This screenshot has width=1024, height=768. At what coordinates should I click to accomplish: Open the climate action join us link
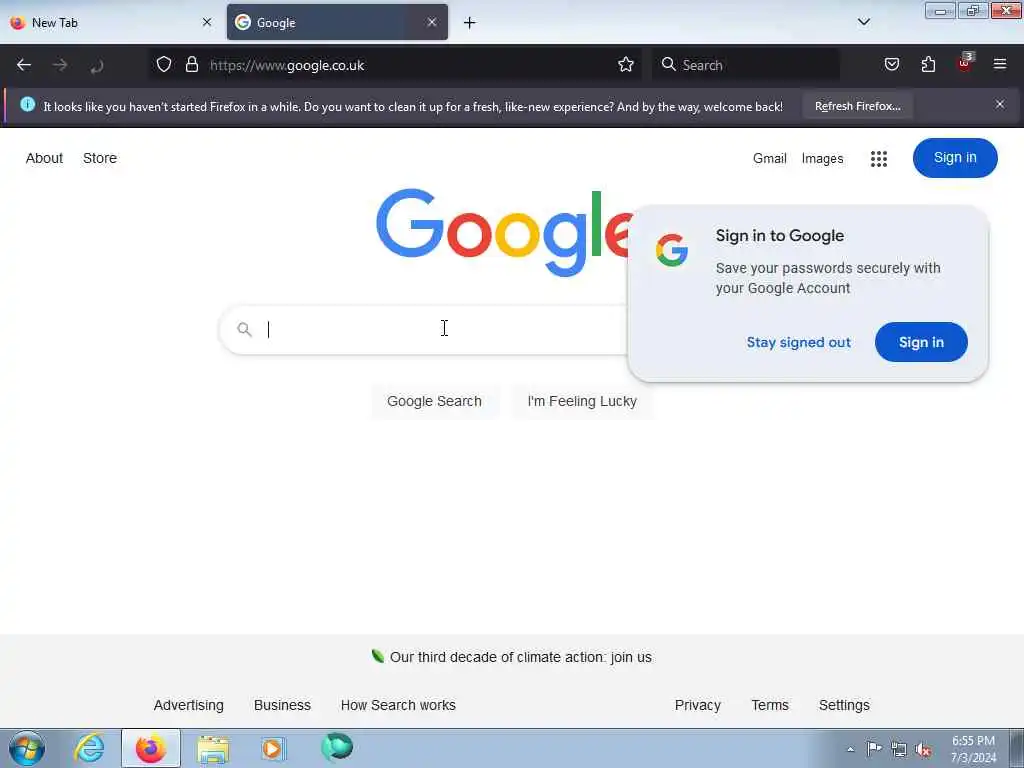(520, 657)
